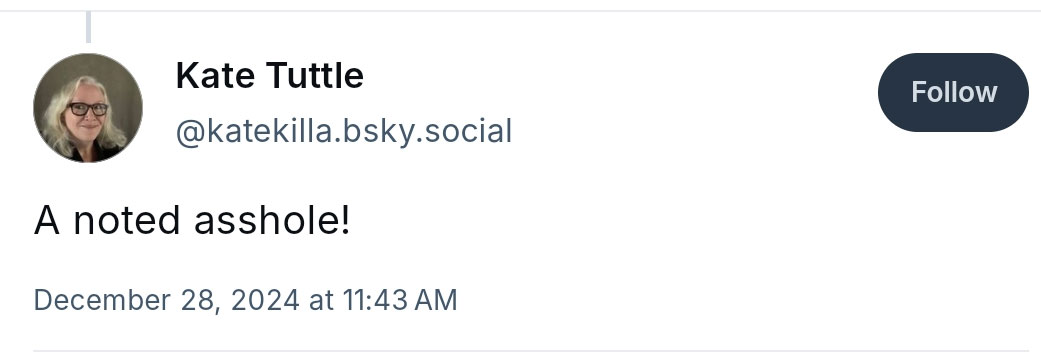Click the 11:43 AM time label
The image size is (1041, 363).
(400, 300)
